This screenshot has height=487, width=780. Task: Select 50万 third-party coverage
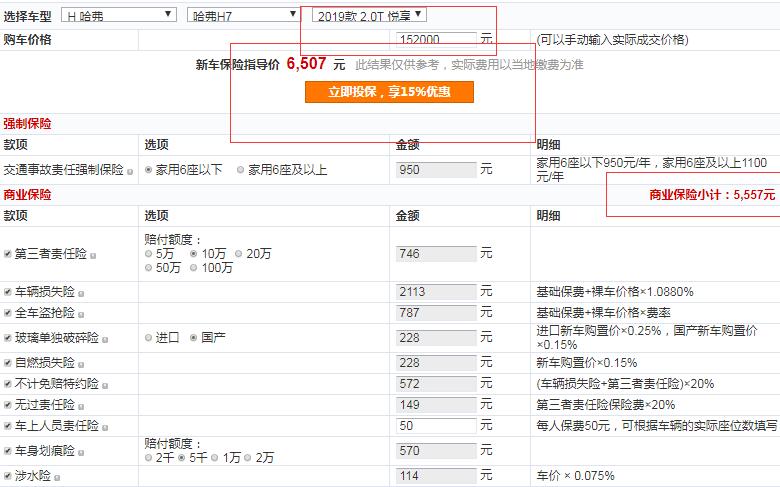(x=148, y=268)
